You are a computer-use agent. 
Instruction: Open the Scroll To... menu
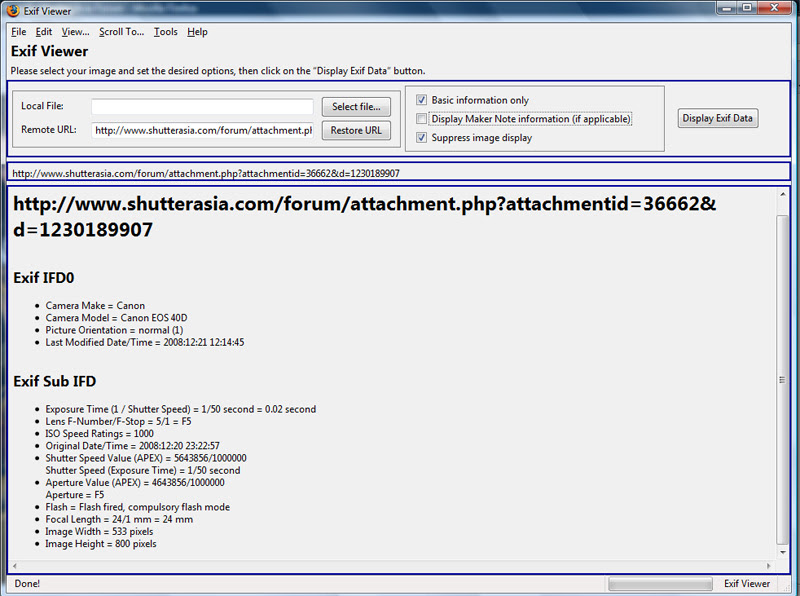pos(121,32)
